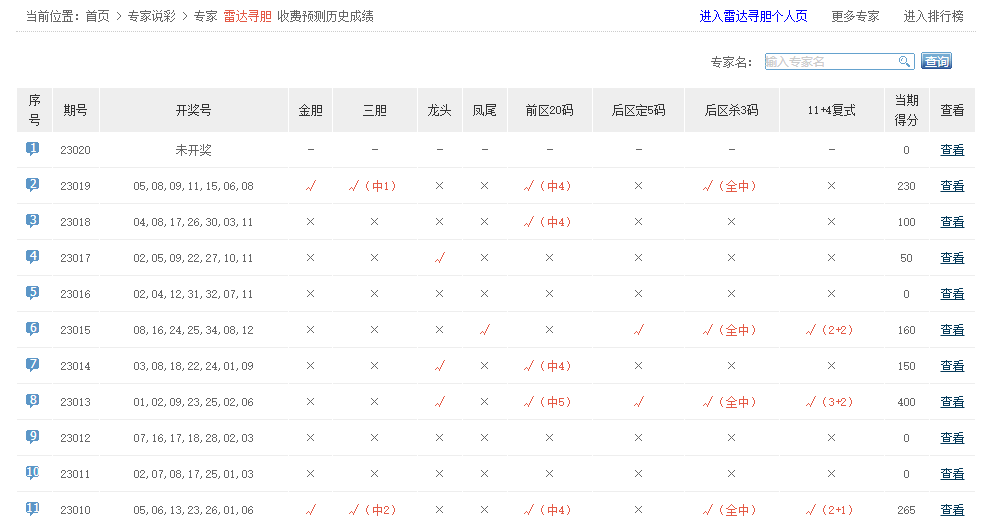Screen dimensions: 1005x523
Task: Click the number 6 row badge icon
Action: (x=33, y=329)
